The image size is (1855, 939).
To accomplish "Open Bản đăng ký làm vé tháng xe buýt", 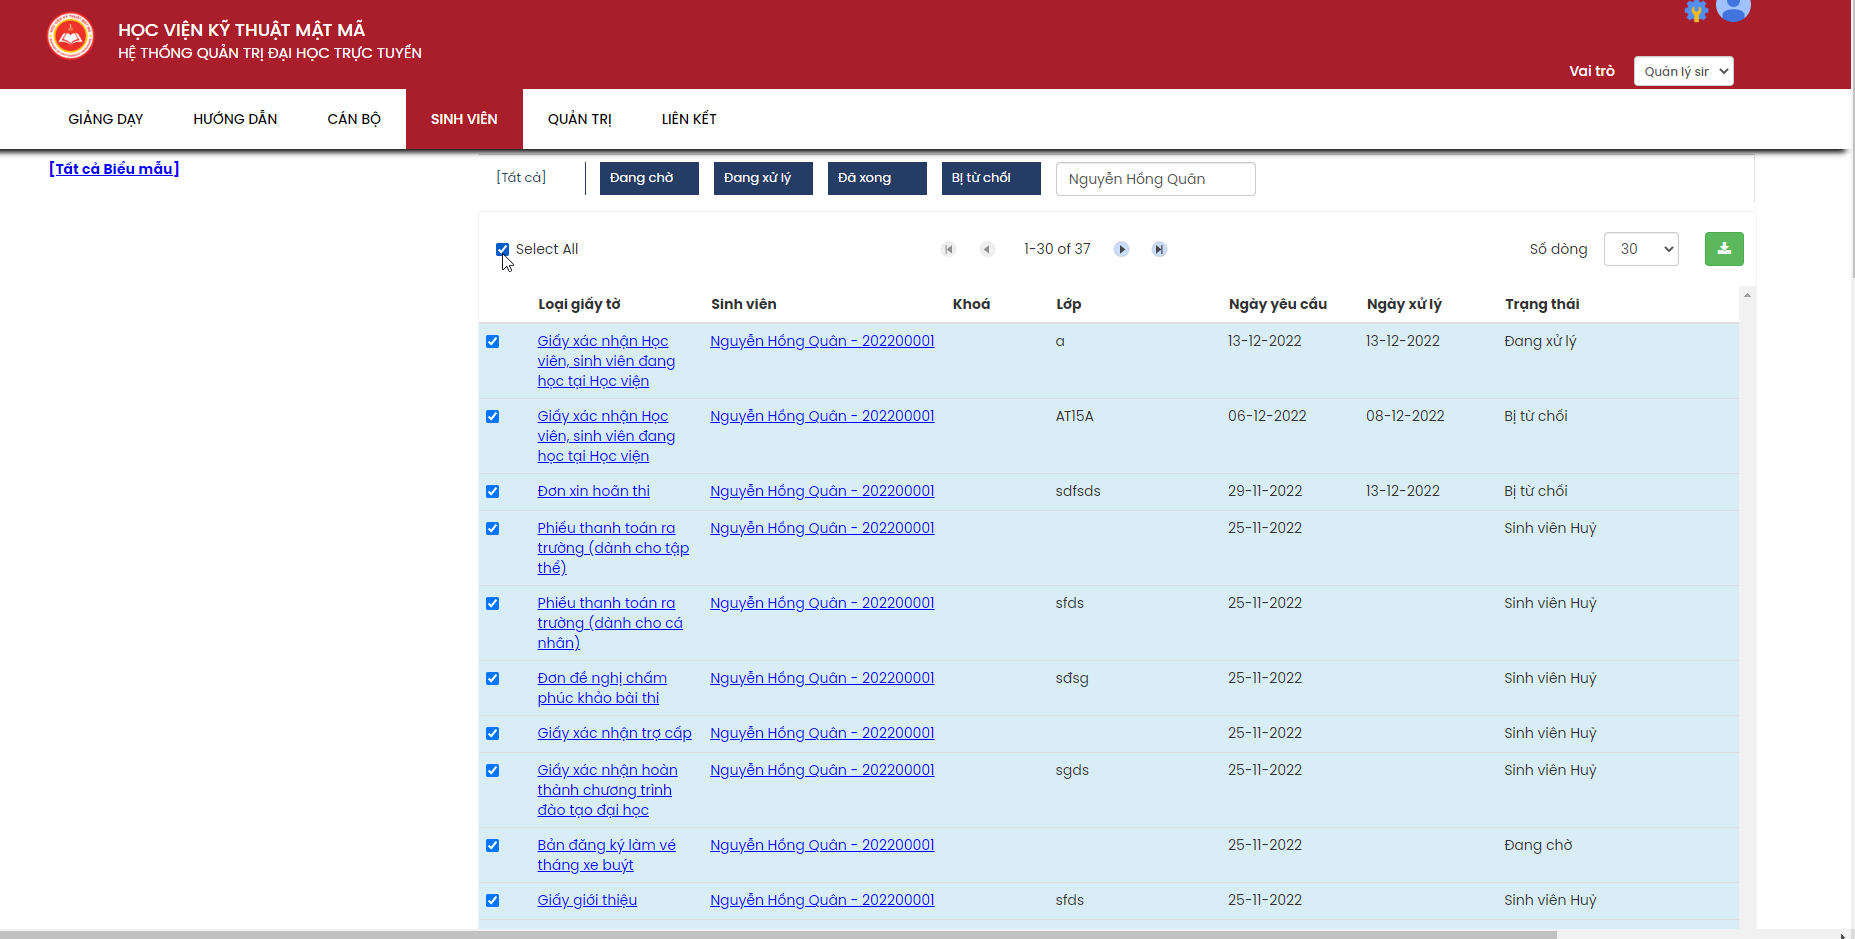I will (606, 855).
